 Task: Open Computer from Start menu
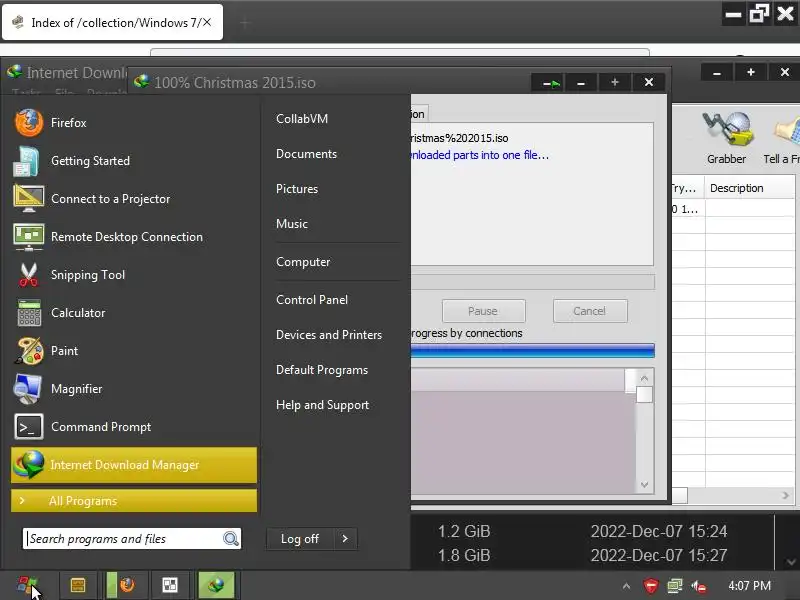pos(303,262)
